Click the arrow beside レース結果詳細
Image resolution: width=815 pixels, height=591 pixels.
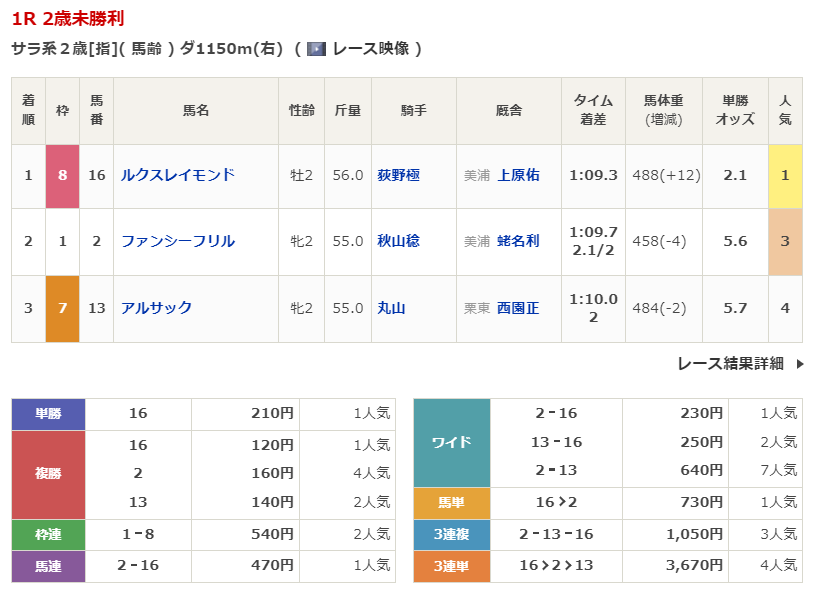pos(799,364)
